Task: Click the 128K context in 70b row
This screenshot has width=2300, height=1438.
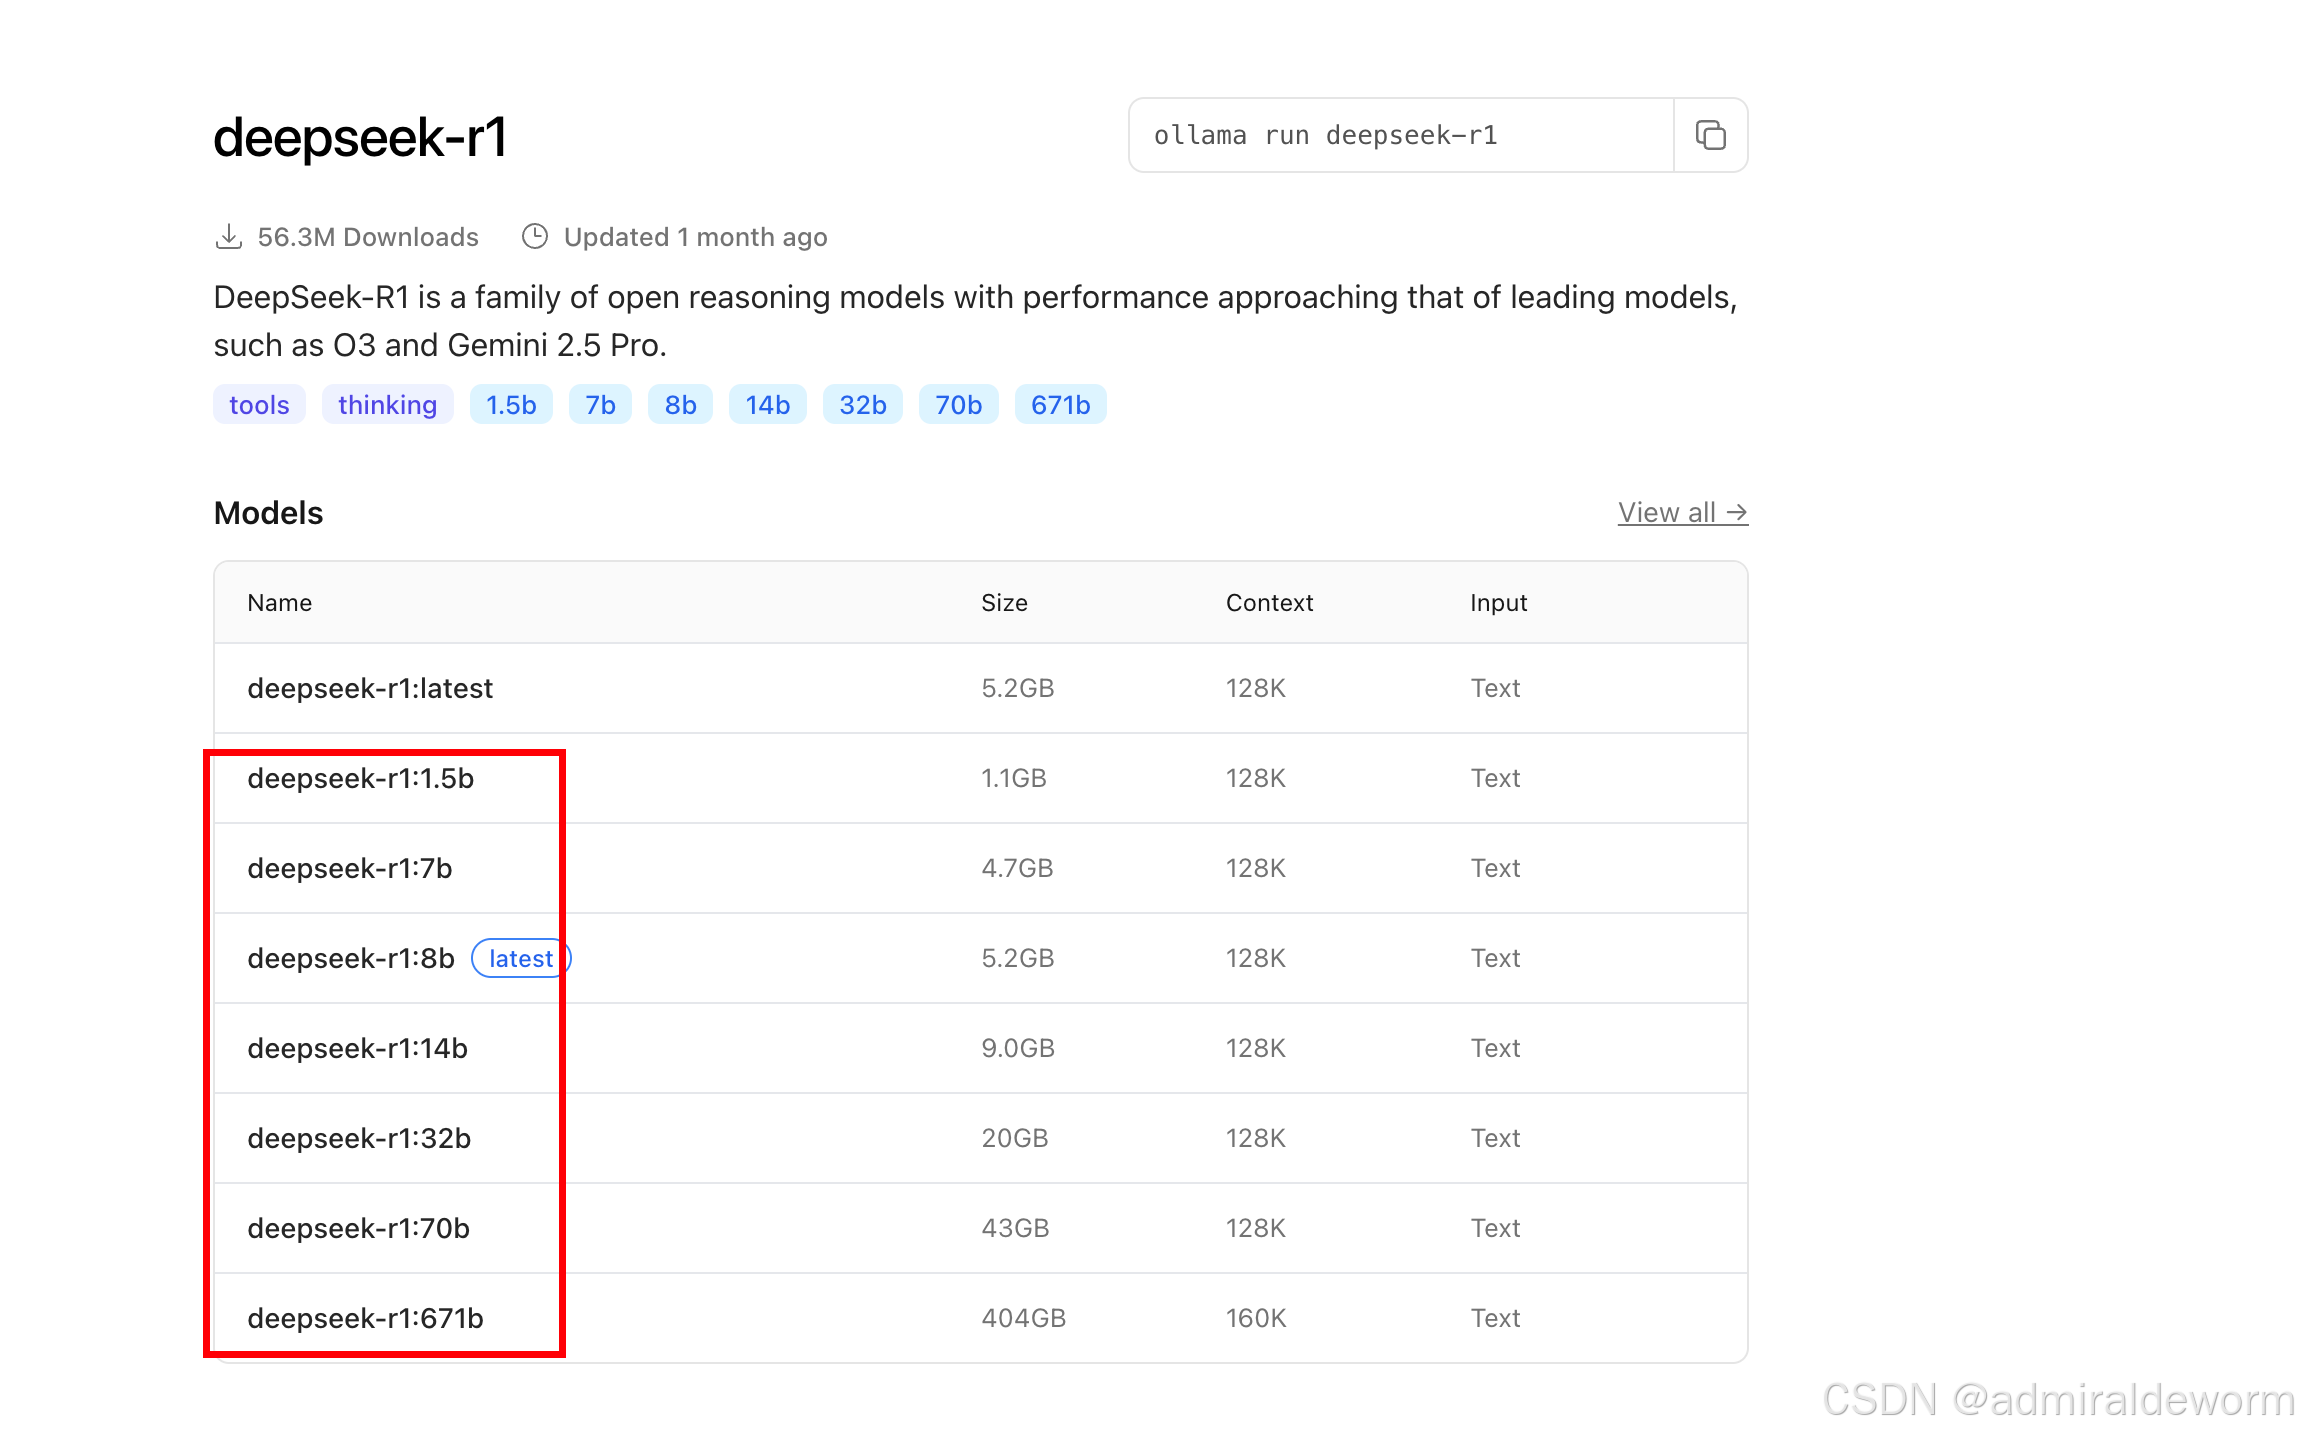Action: tap(1256, 1229)
